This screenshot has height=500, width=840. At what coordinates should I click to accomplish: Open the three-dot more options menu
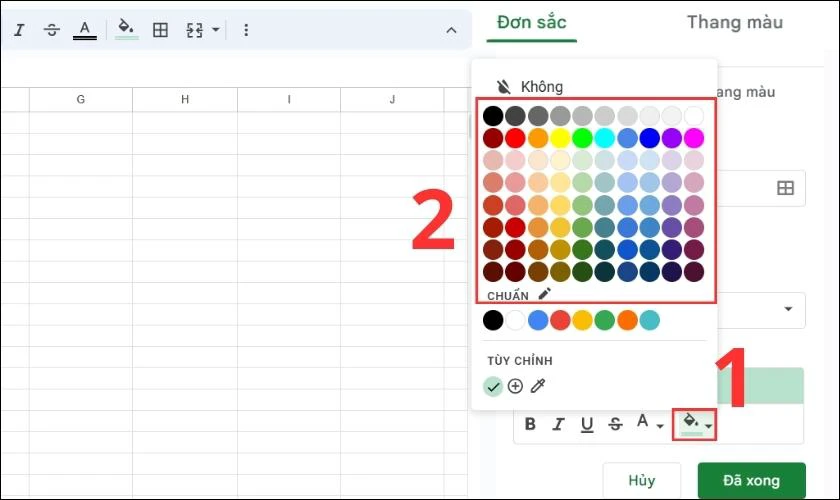pos(246,30)
